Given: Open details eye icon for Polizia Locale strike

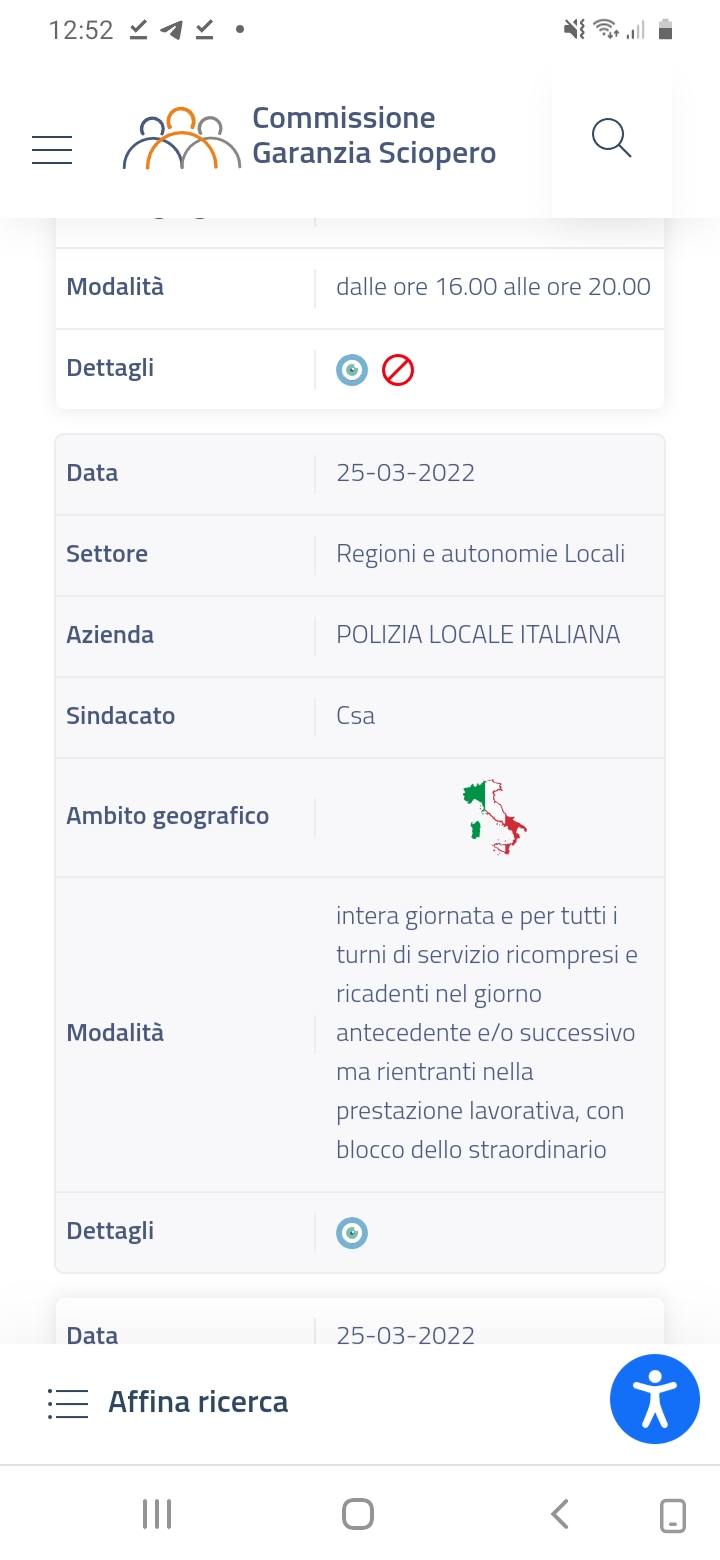Looking at the screenshot, I should pos(352,1233).
